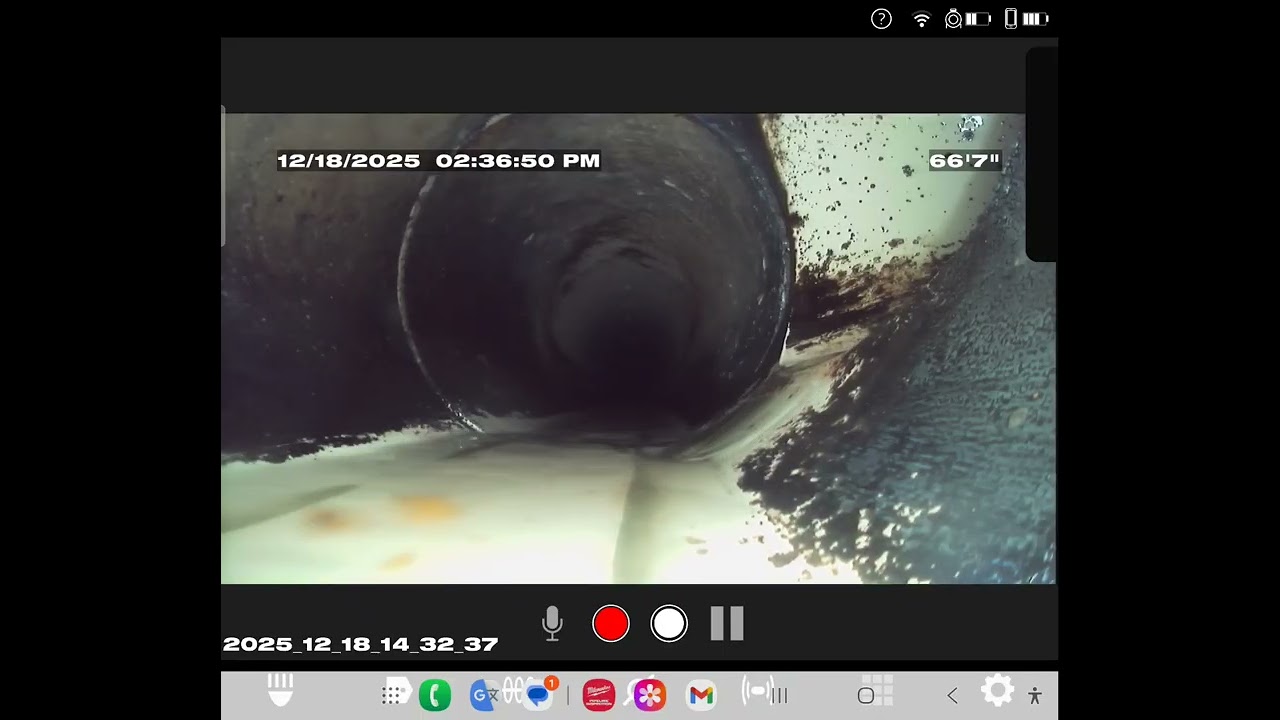Pull the dark side panel handle at right edge
1280x720 pixels.
point(1042,155)
